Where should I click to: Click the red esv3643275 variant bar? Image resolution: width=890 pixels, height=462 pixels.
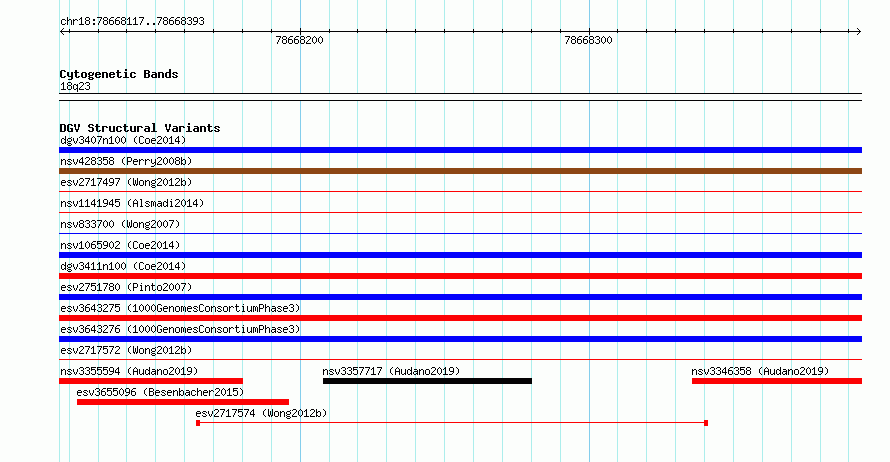(460, 318)
